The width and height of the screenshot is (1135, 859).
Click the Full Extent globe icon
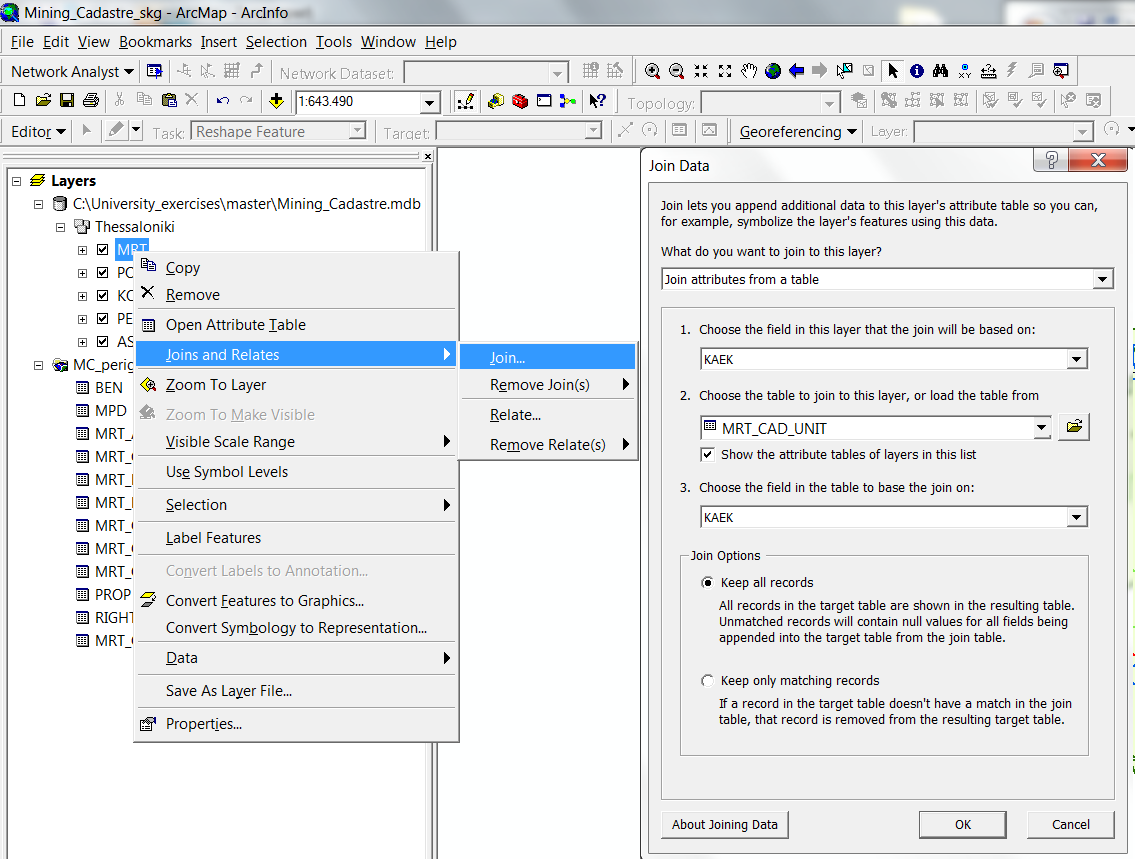[x=773, y=71]
